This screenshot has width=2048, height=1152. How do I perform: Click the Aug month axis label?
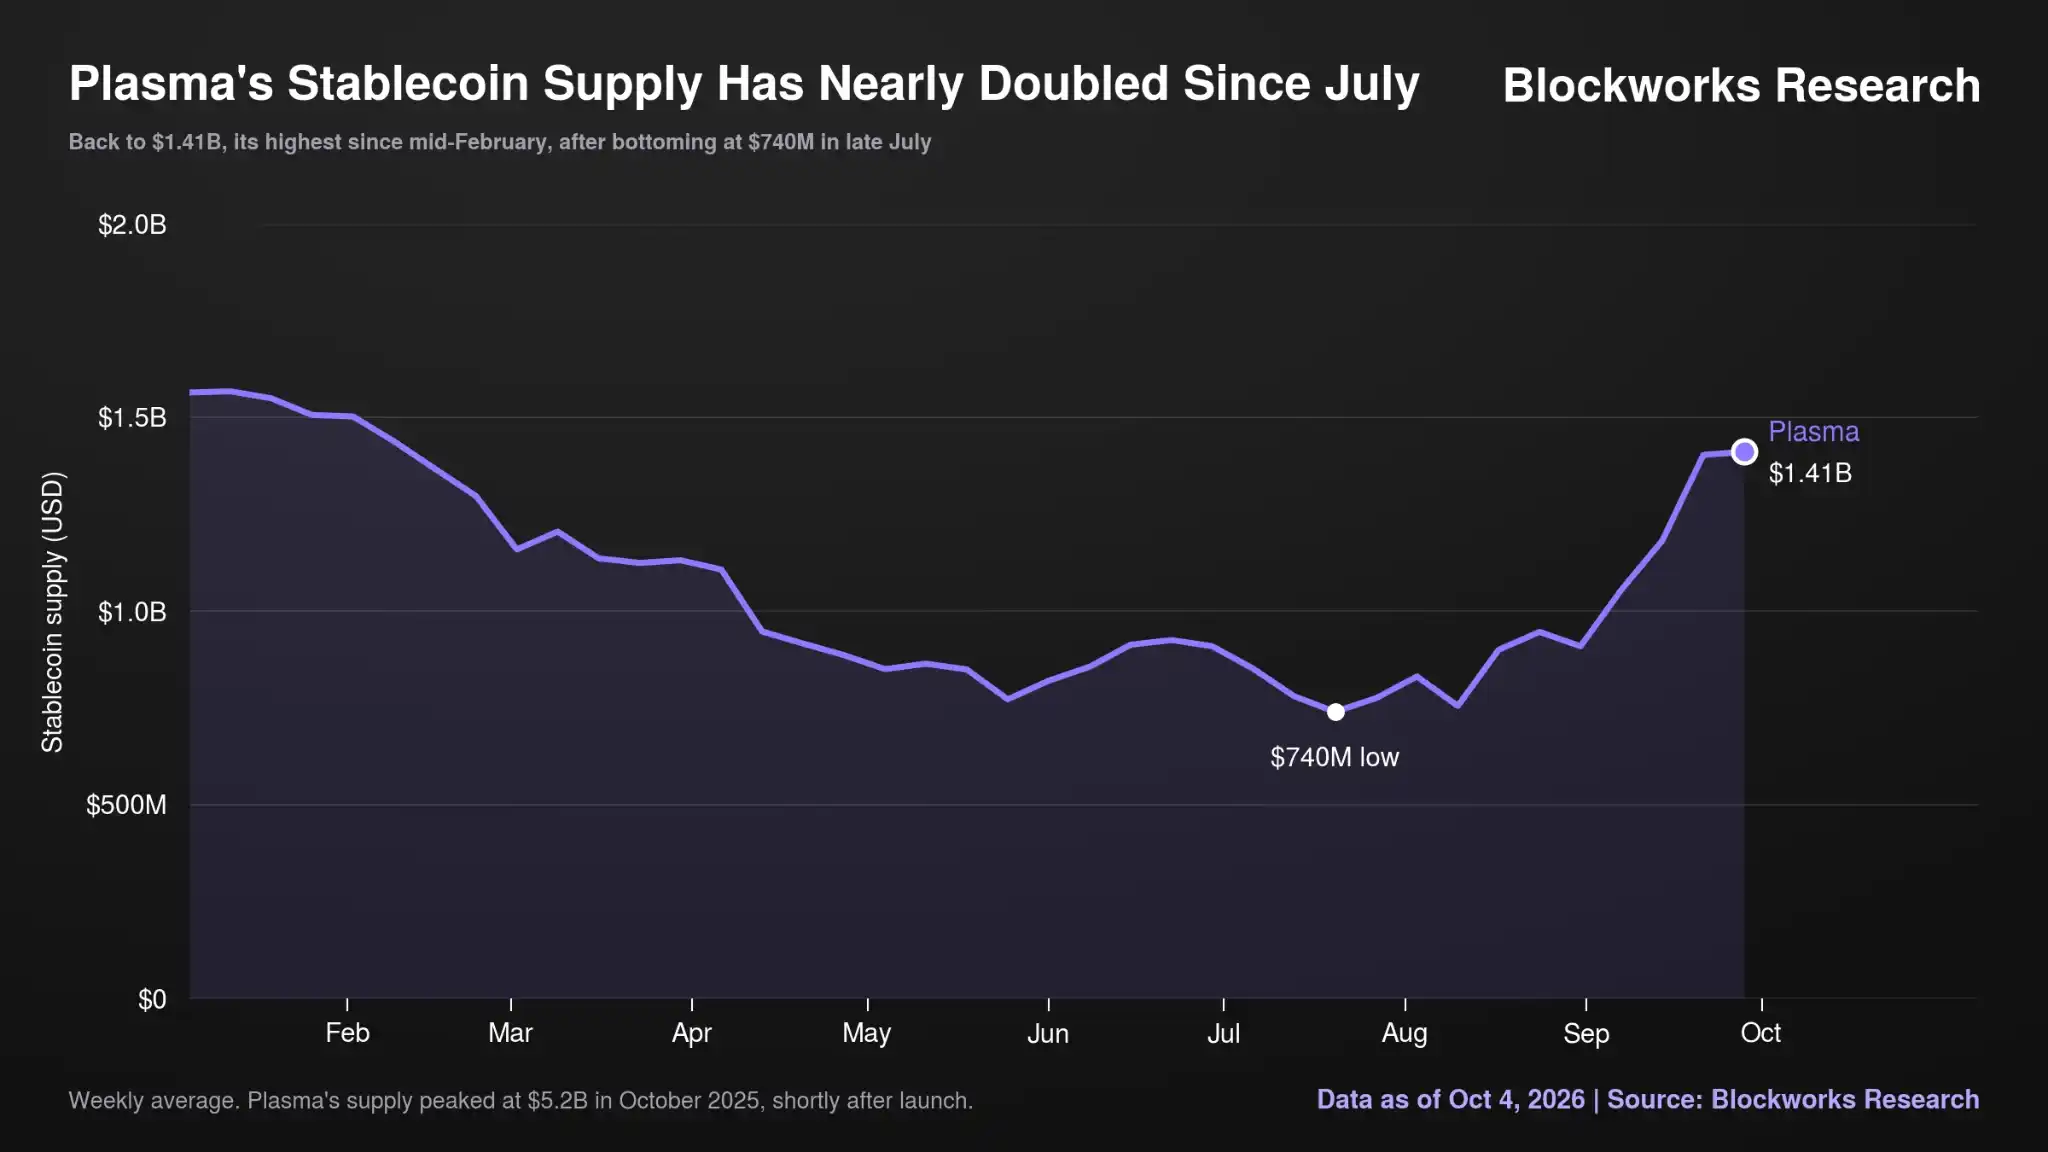1405,1033
